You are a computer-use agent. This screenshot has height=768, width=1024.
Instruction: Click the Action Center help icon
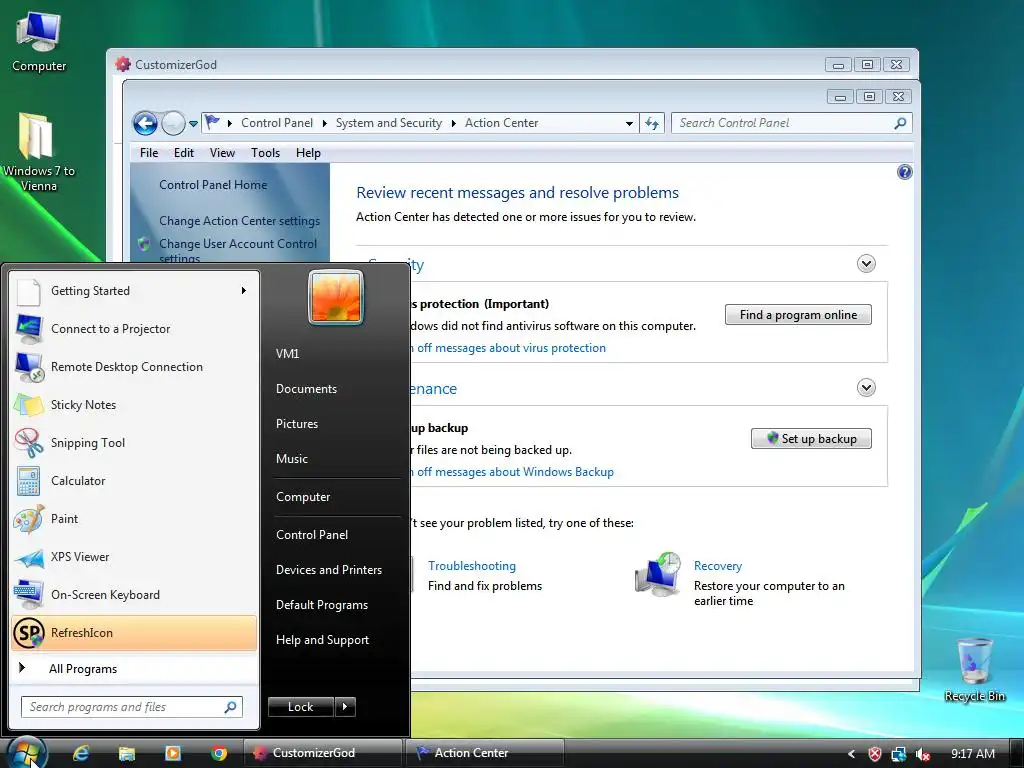pyautogui.click(x=904, y=172)
